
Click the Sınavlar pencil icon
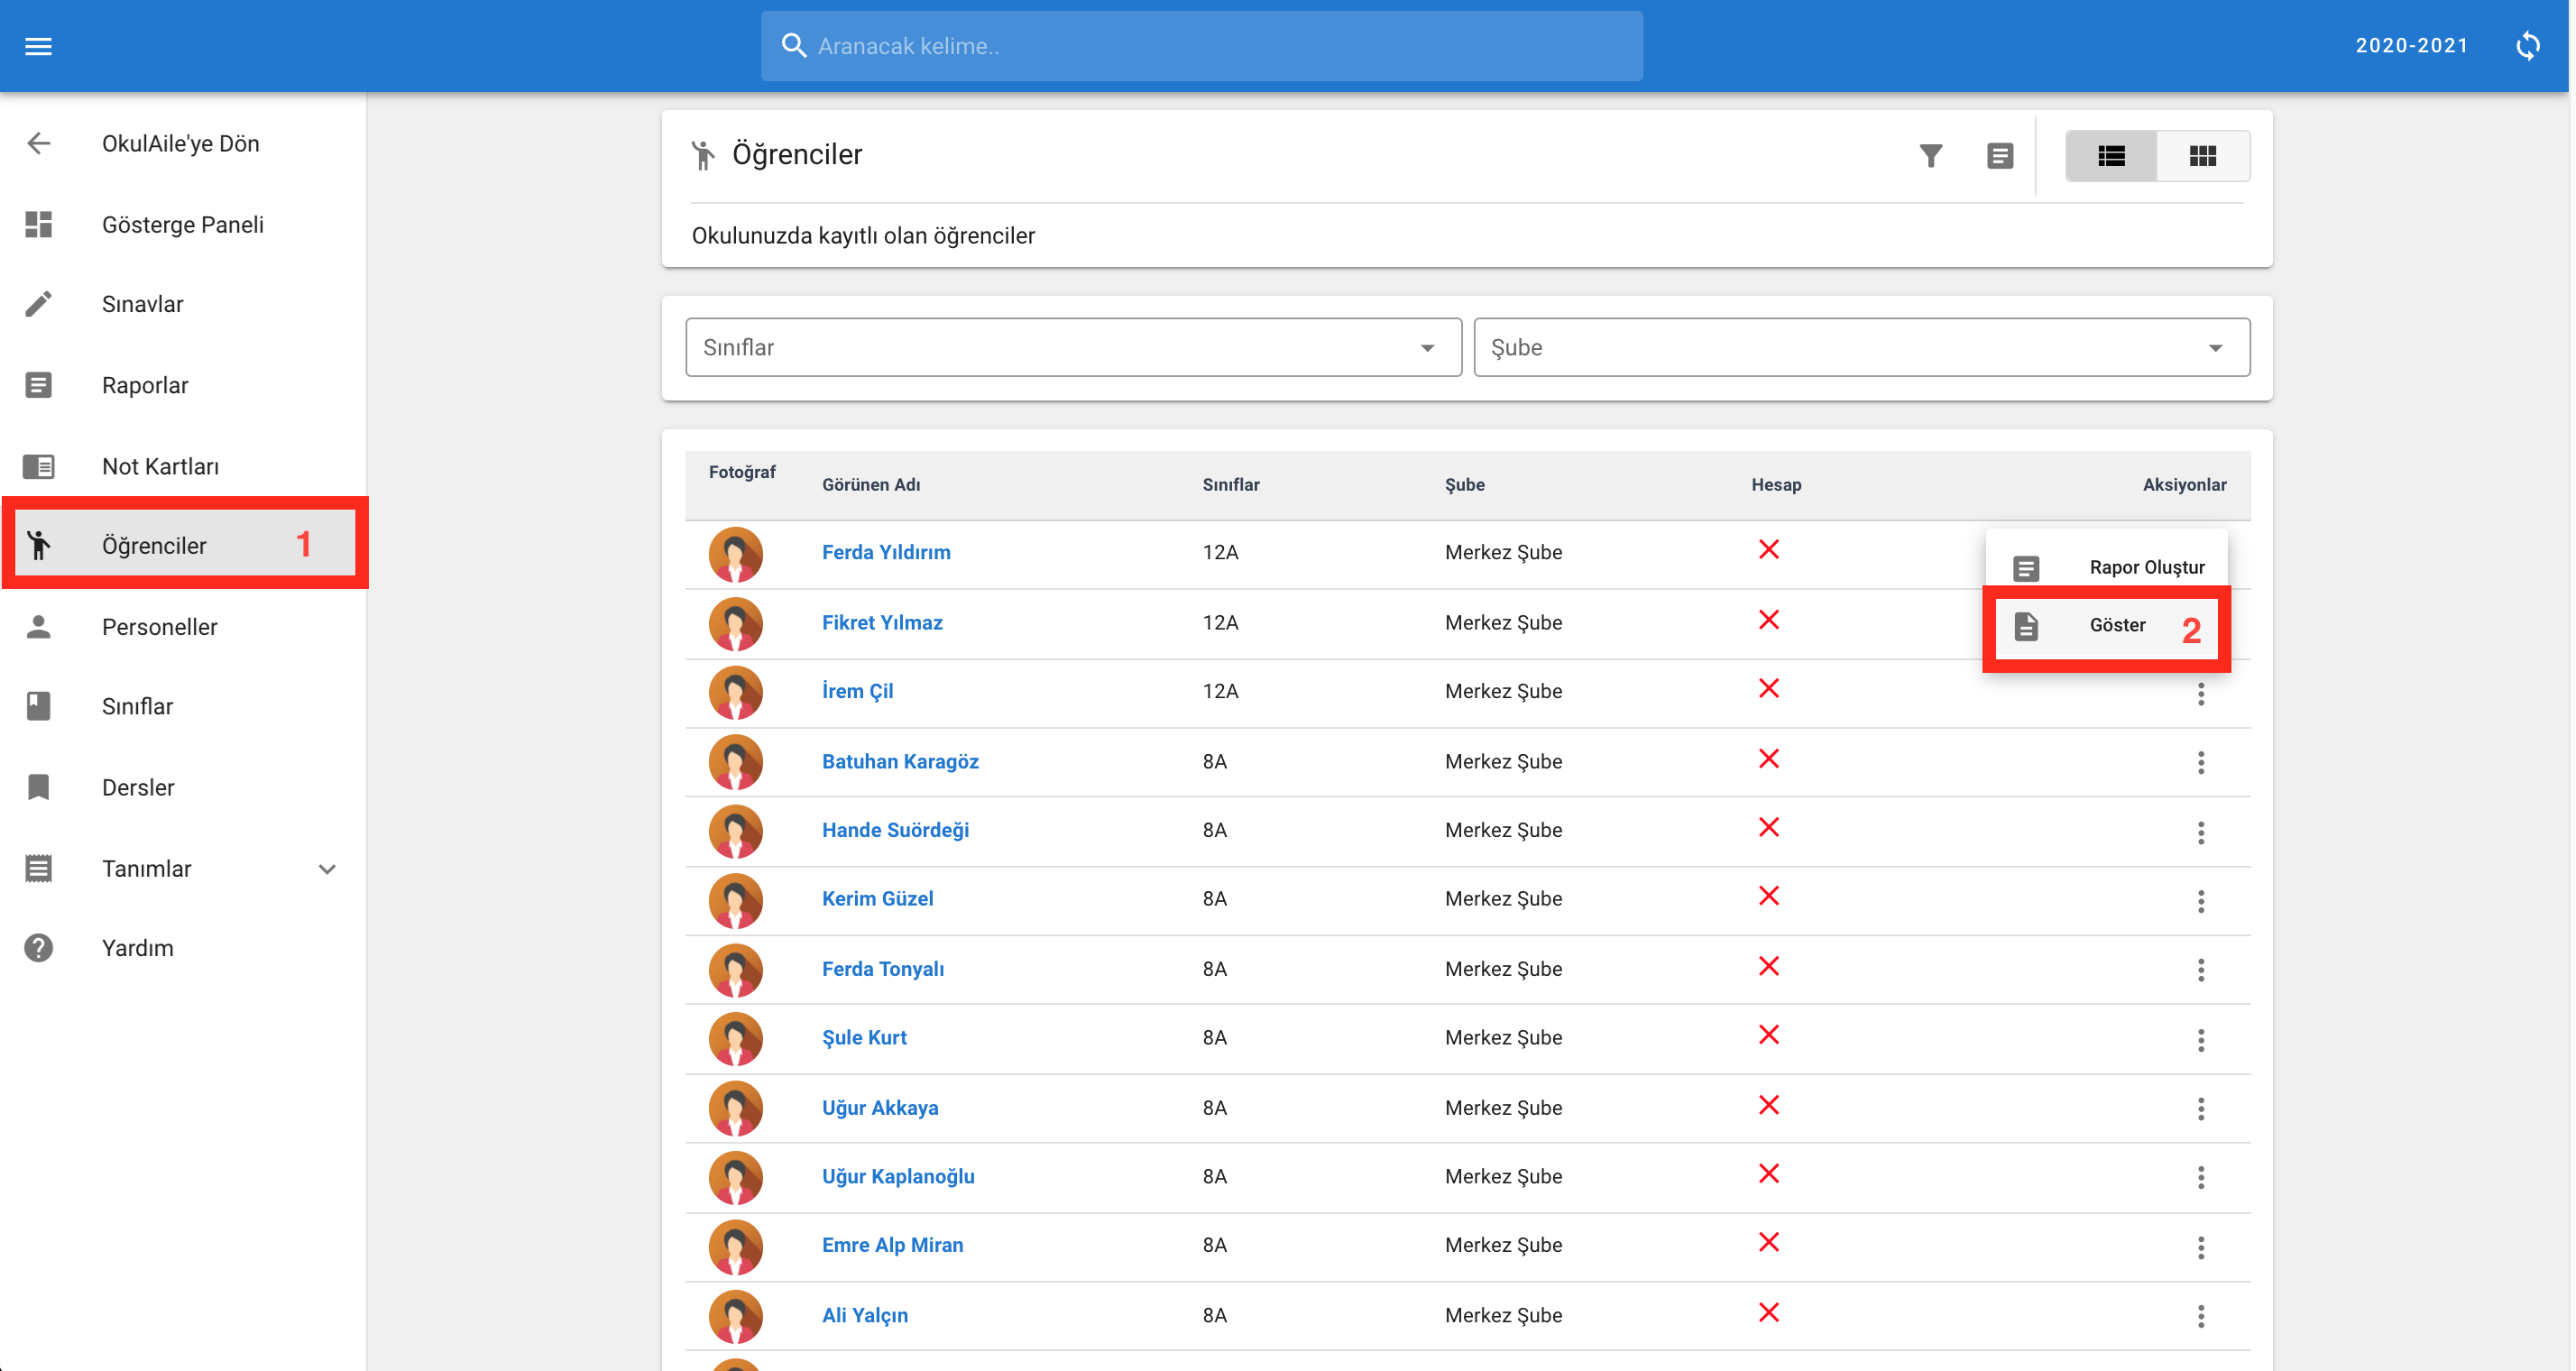pyautogui.click(x=38, y=304)
